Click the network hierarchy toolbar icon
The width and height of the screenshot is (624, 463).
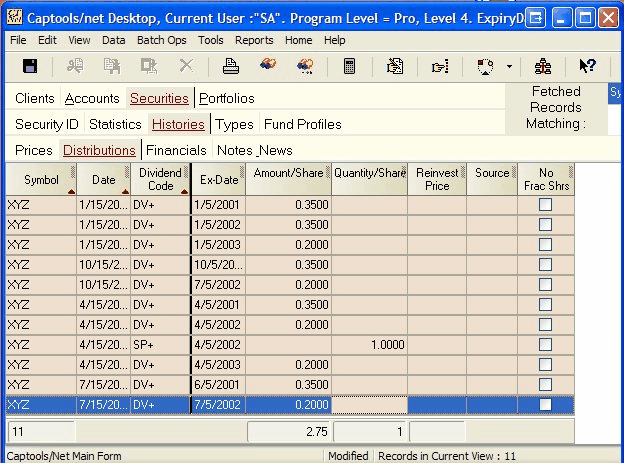click(x=543, y=66)
